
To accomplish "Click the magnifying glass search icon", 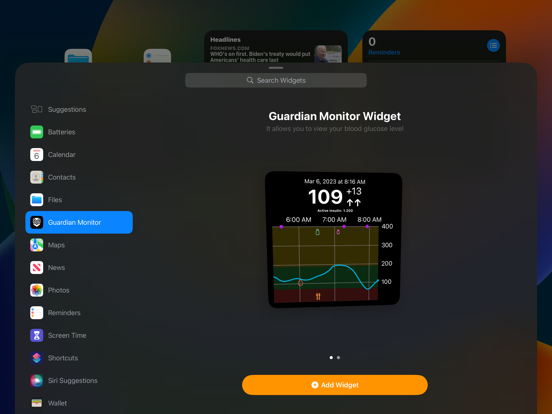I will 250,80.
